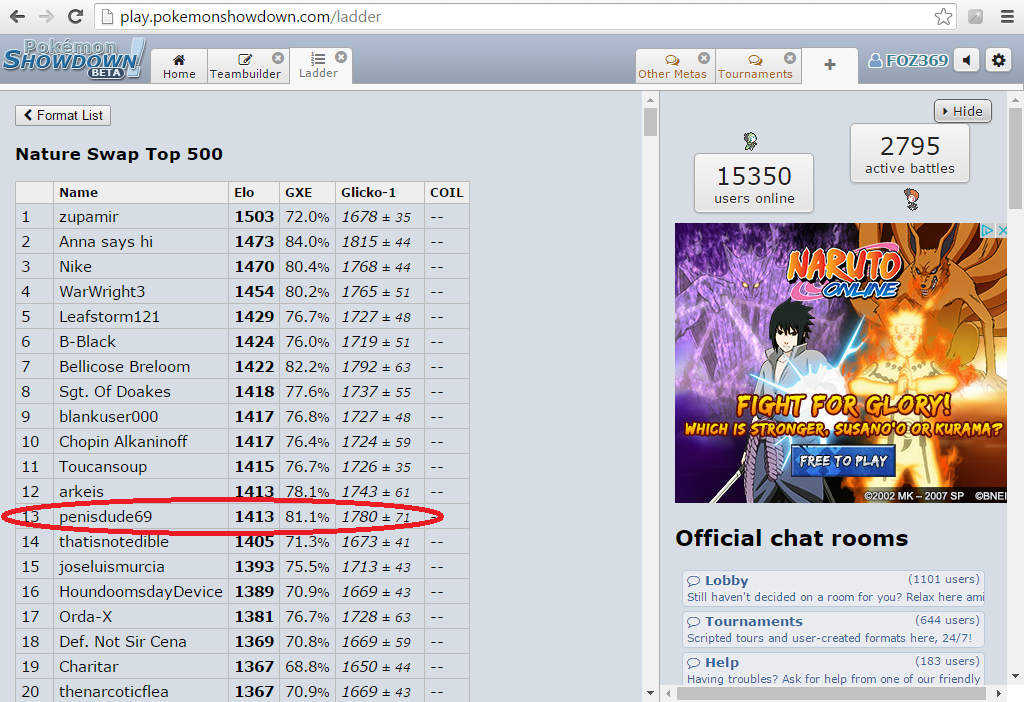Select Bellicose Breloom in ladder
Image resolution: width=1024 pixels, height=702 pixels.
click(x=125, y=366)
